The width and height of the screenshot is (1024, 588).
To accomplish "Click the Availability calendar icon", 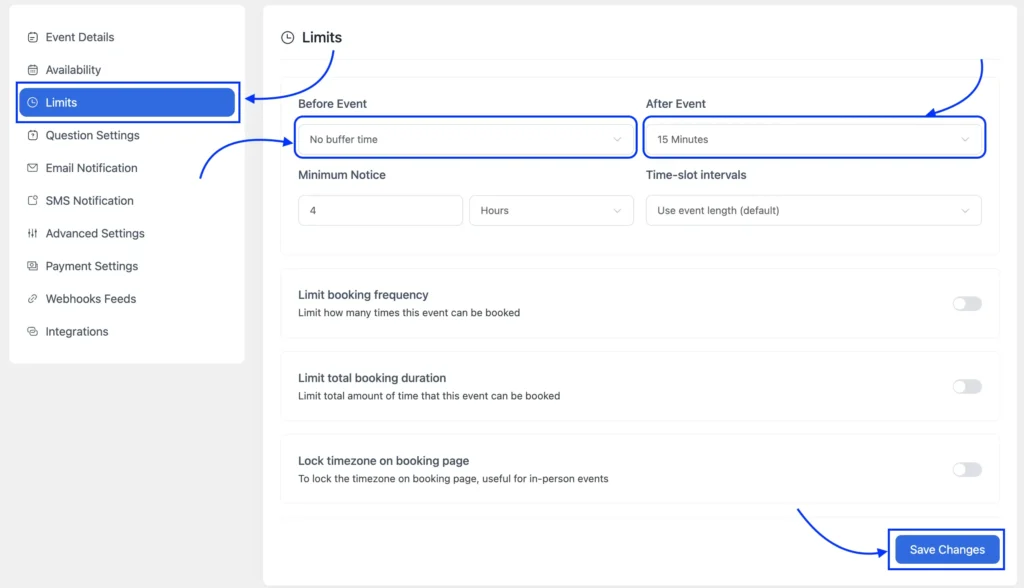I will click(33, 70).
